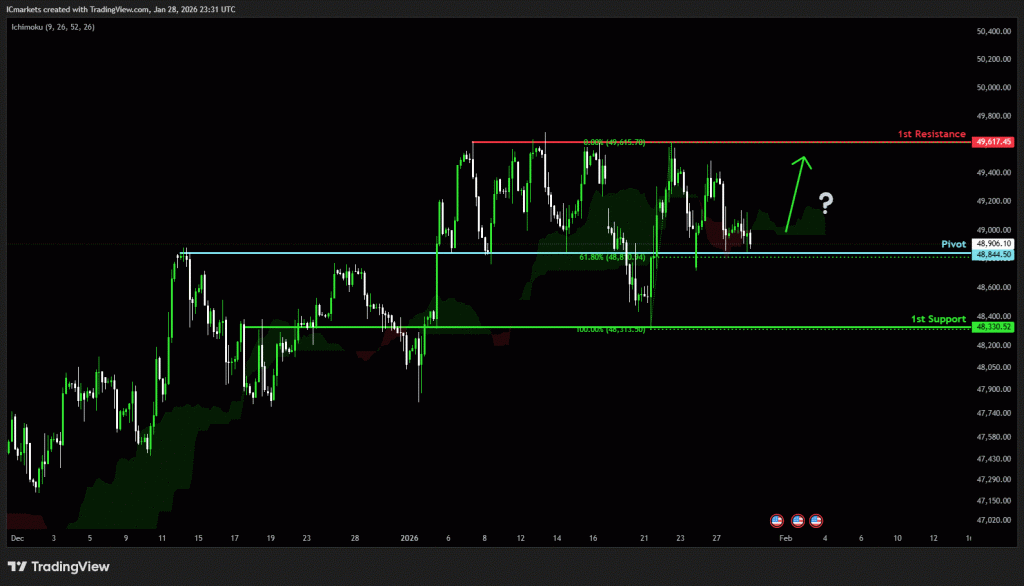The width and height of the screenshot is (1024, 586).
Task: Click the 100.00% Fibonacci level label
Action: 610,330
